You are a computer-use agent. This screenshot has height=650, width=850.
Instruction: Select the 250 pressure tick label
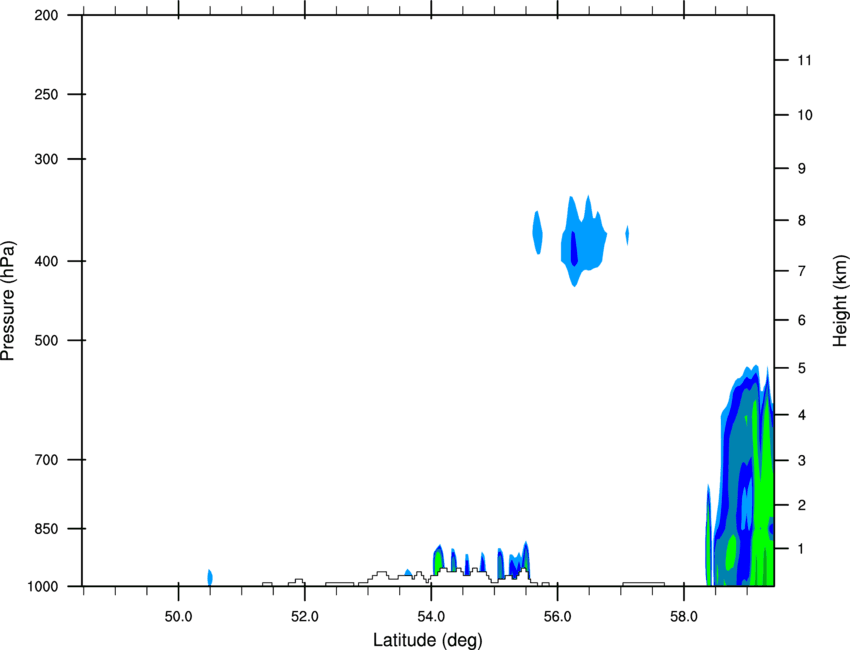pos(46,94)
